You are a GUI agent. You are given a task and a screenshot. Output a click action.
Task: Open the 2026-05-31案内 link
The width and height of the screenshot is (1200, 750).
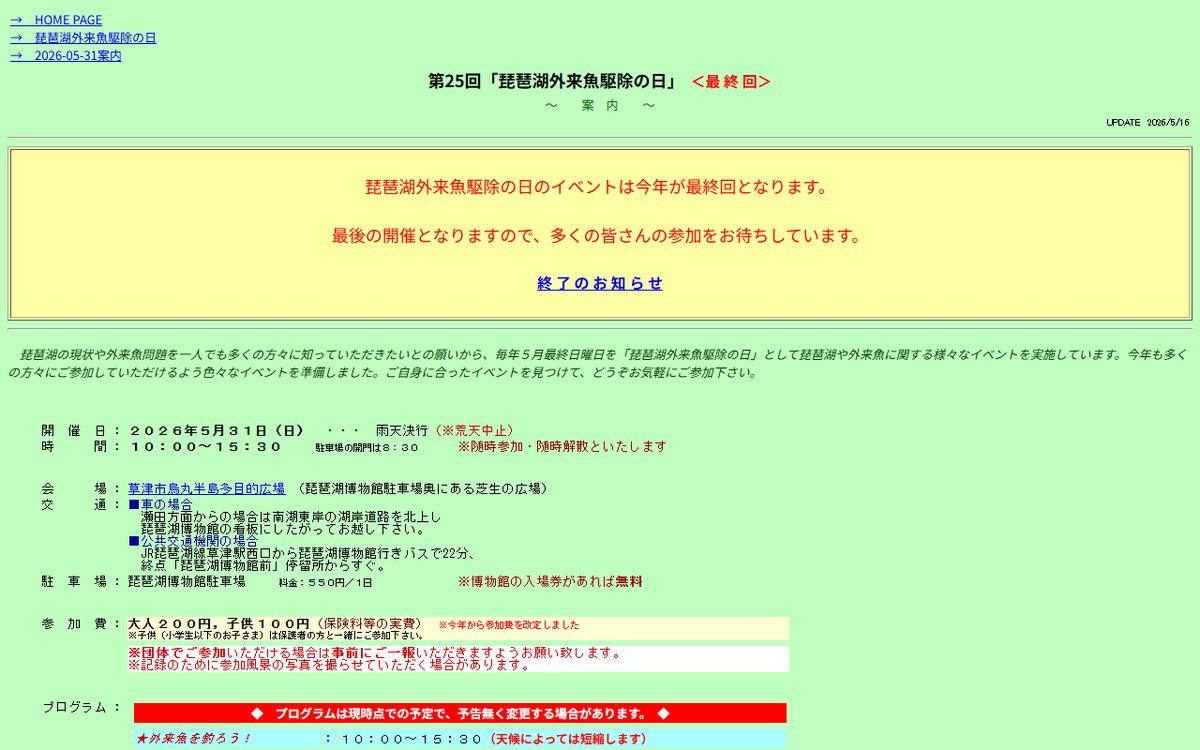point(66,56)
